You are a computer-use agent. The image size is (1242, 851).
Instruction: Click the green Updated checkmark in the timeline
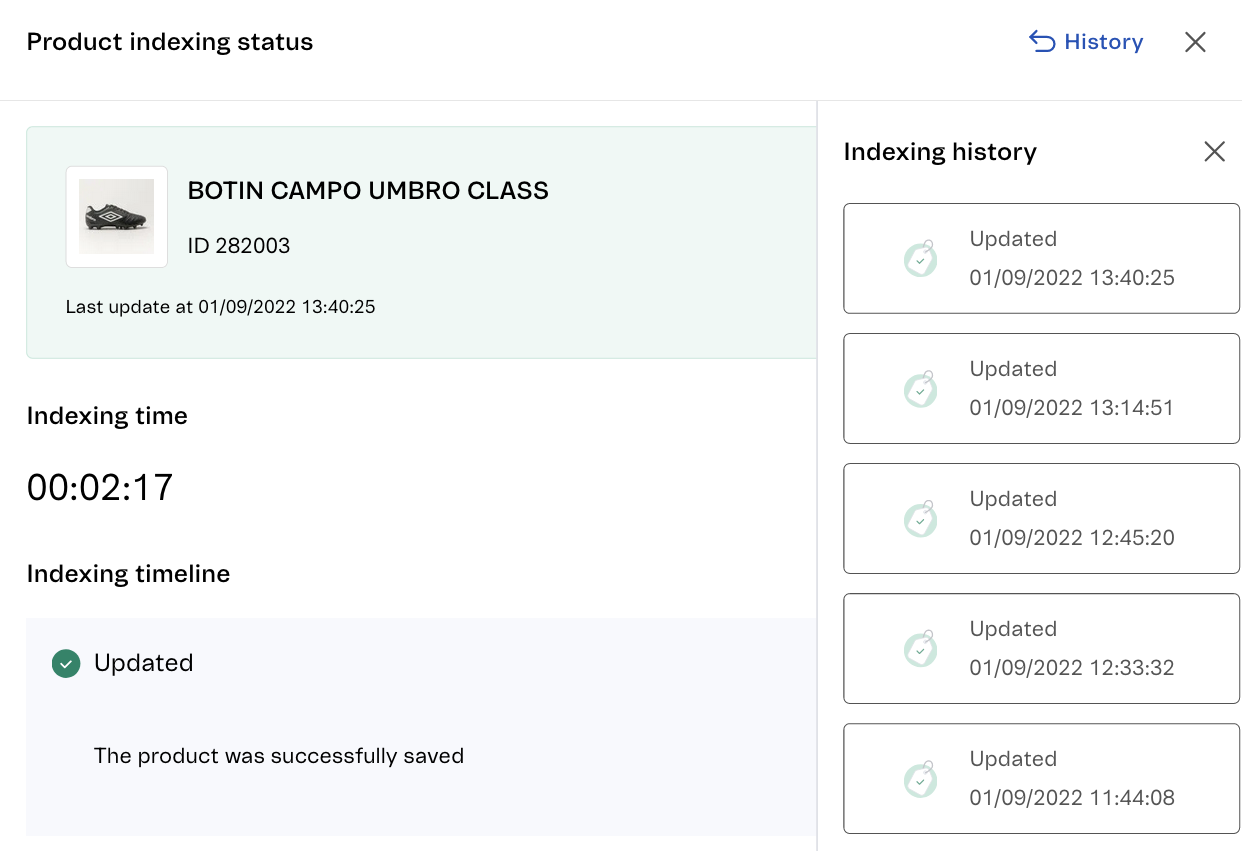pos(66,663)
